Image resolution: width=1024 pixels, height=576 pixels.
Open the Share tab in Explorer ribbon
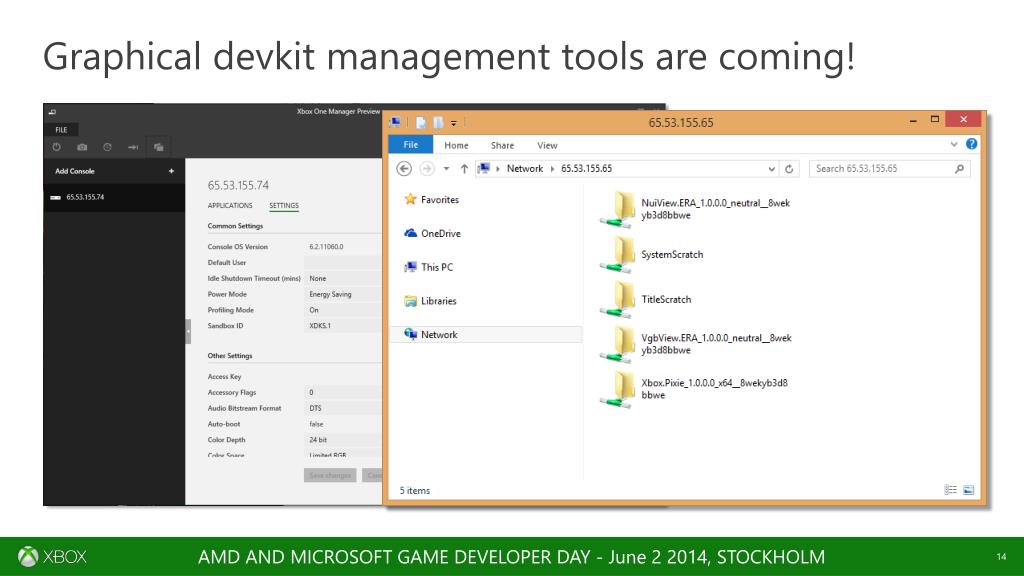[502, 146]
